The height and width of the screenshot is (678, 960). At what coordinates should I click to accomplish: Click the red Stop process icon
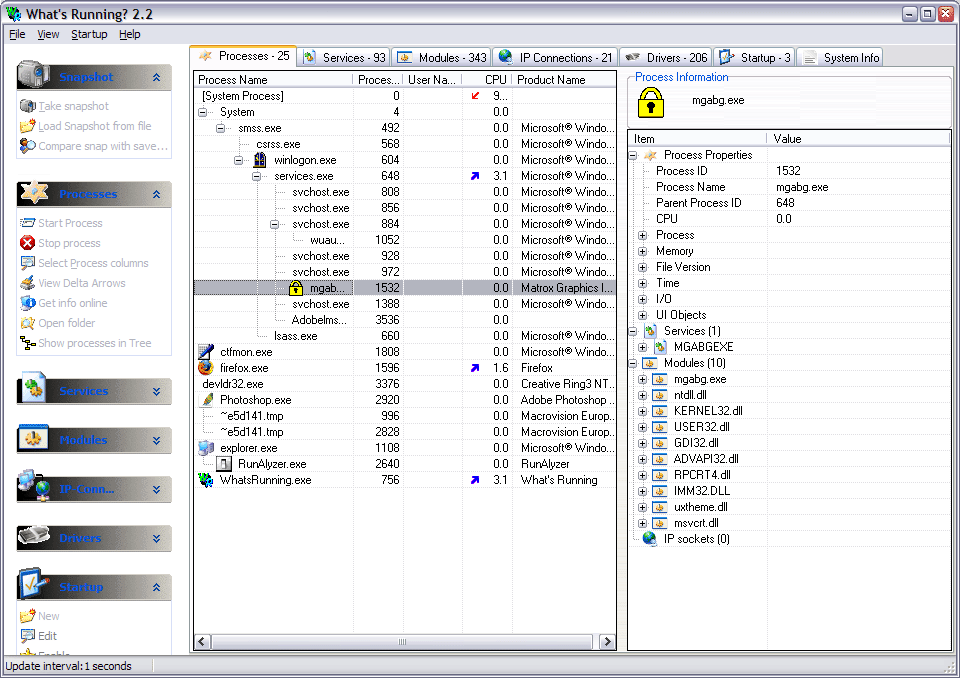[28, 243]
